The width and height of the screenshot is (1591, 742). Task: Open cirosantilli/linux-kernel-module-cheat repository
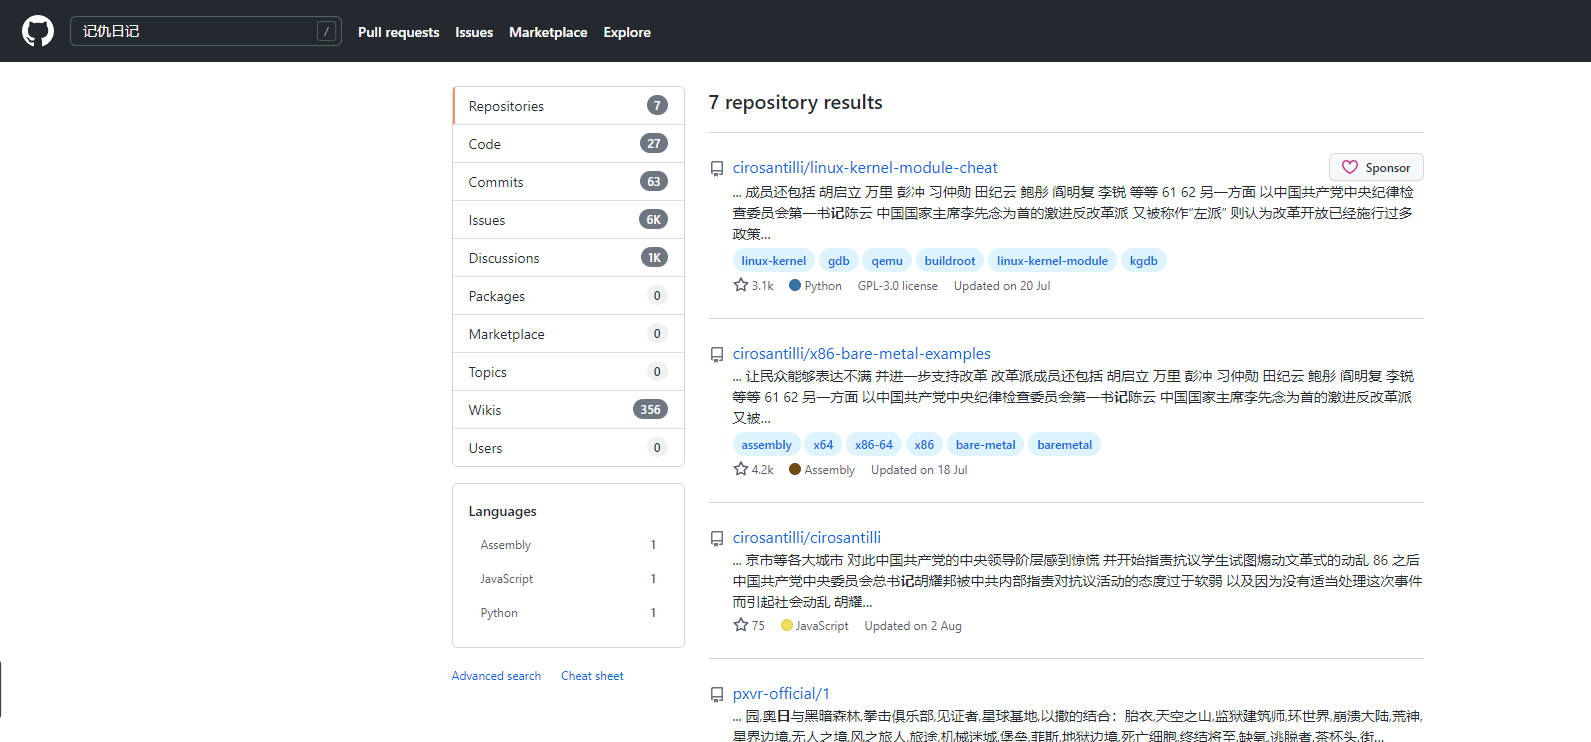point(865,168)
